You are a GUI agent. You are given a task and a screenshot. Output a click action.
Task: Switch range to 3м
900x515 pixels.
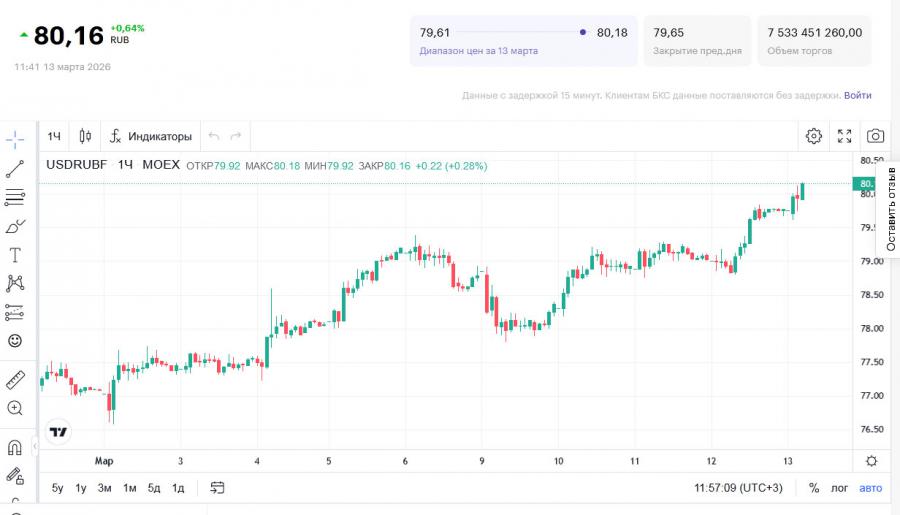[x=104, y=488]
